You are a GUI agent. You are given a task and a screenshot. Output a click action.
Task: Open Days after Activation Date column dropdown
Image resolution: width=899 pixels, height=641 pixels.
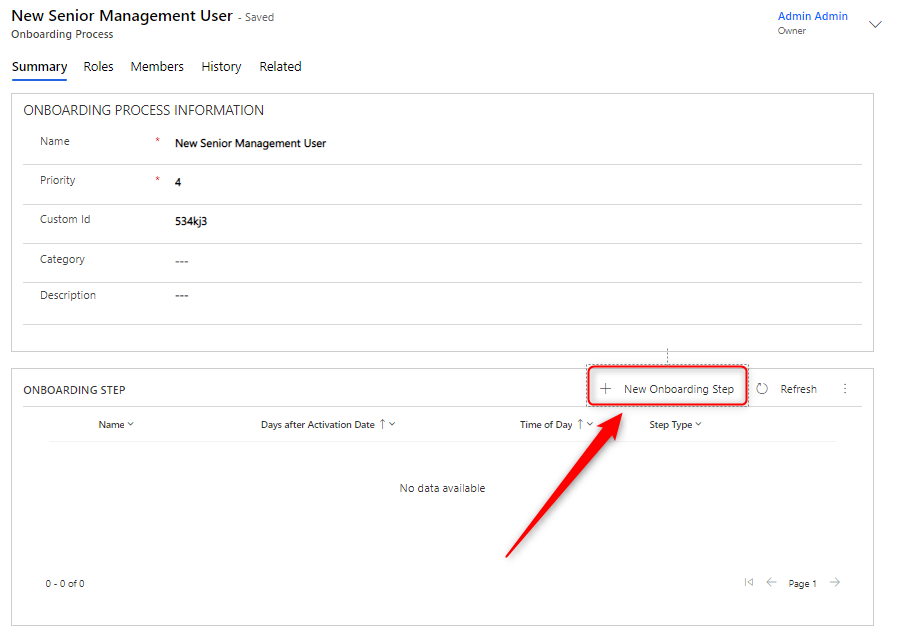pyautogui.click(x=392, y=425)
